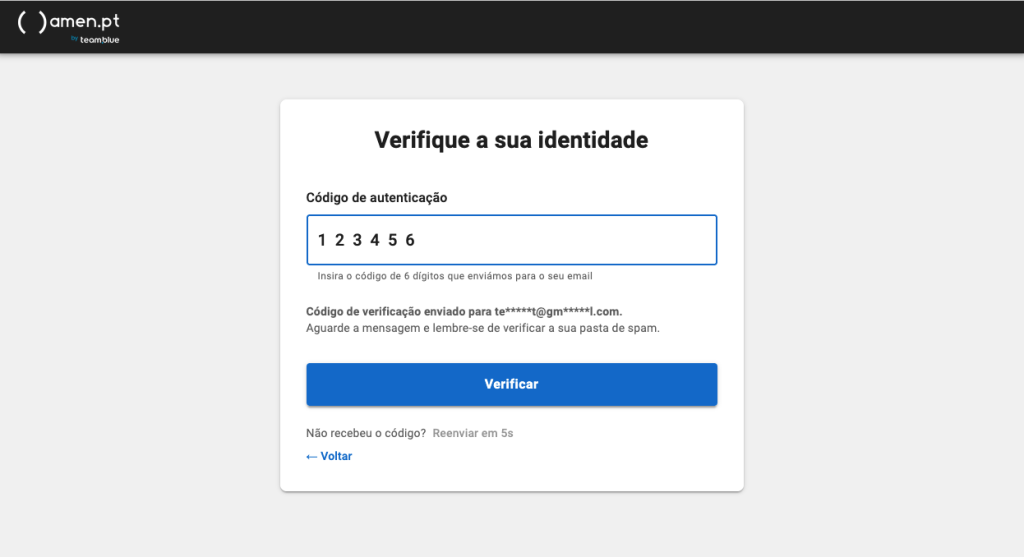Click the digit 6 in the code field
This screenshot has width=1024, height=557.
pos(410,240)
